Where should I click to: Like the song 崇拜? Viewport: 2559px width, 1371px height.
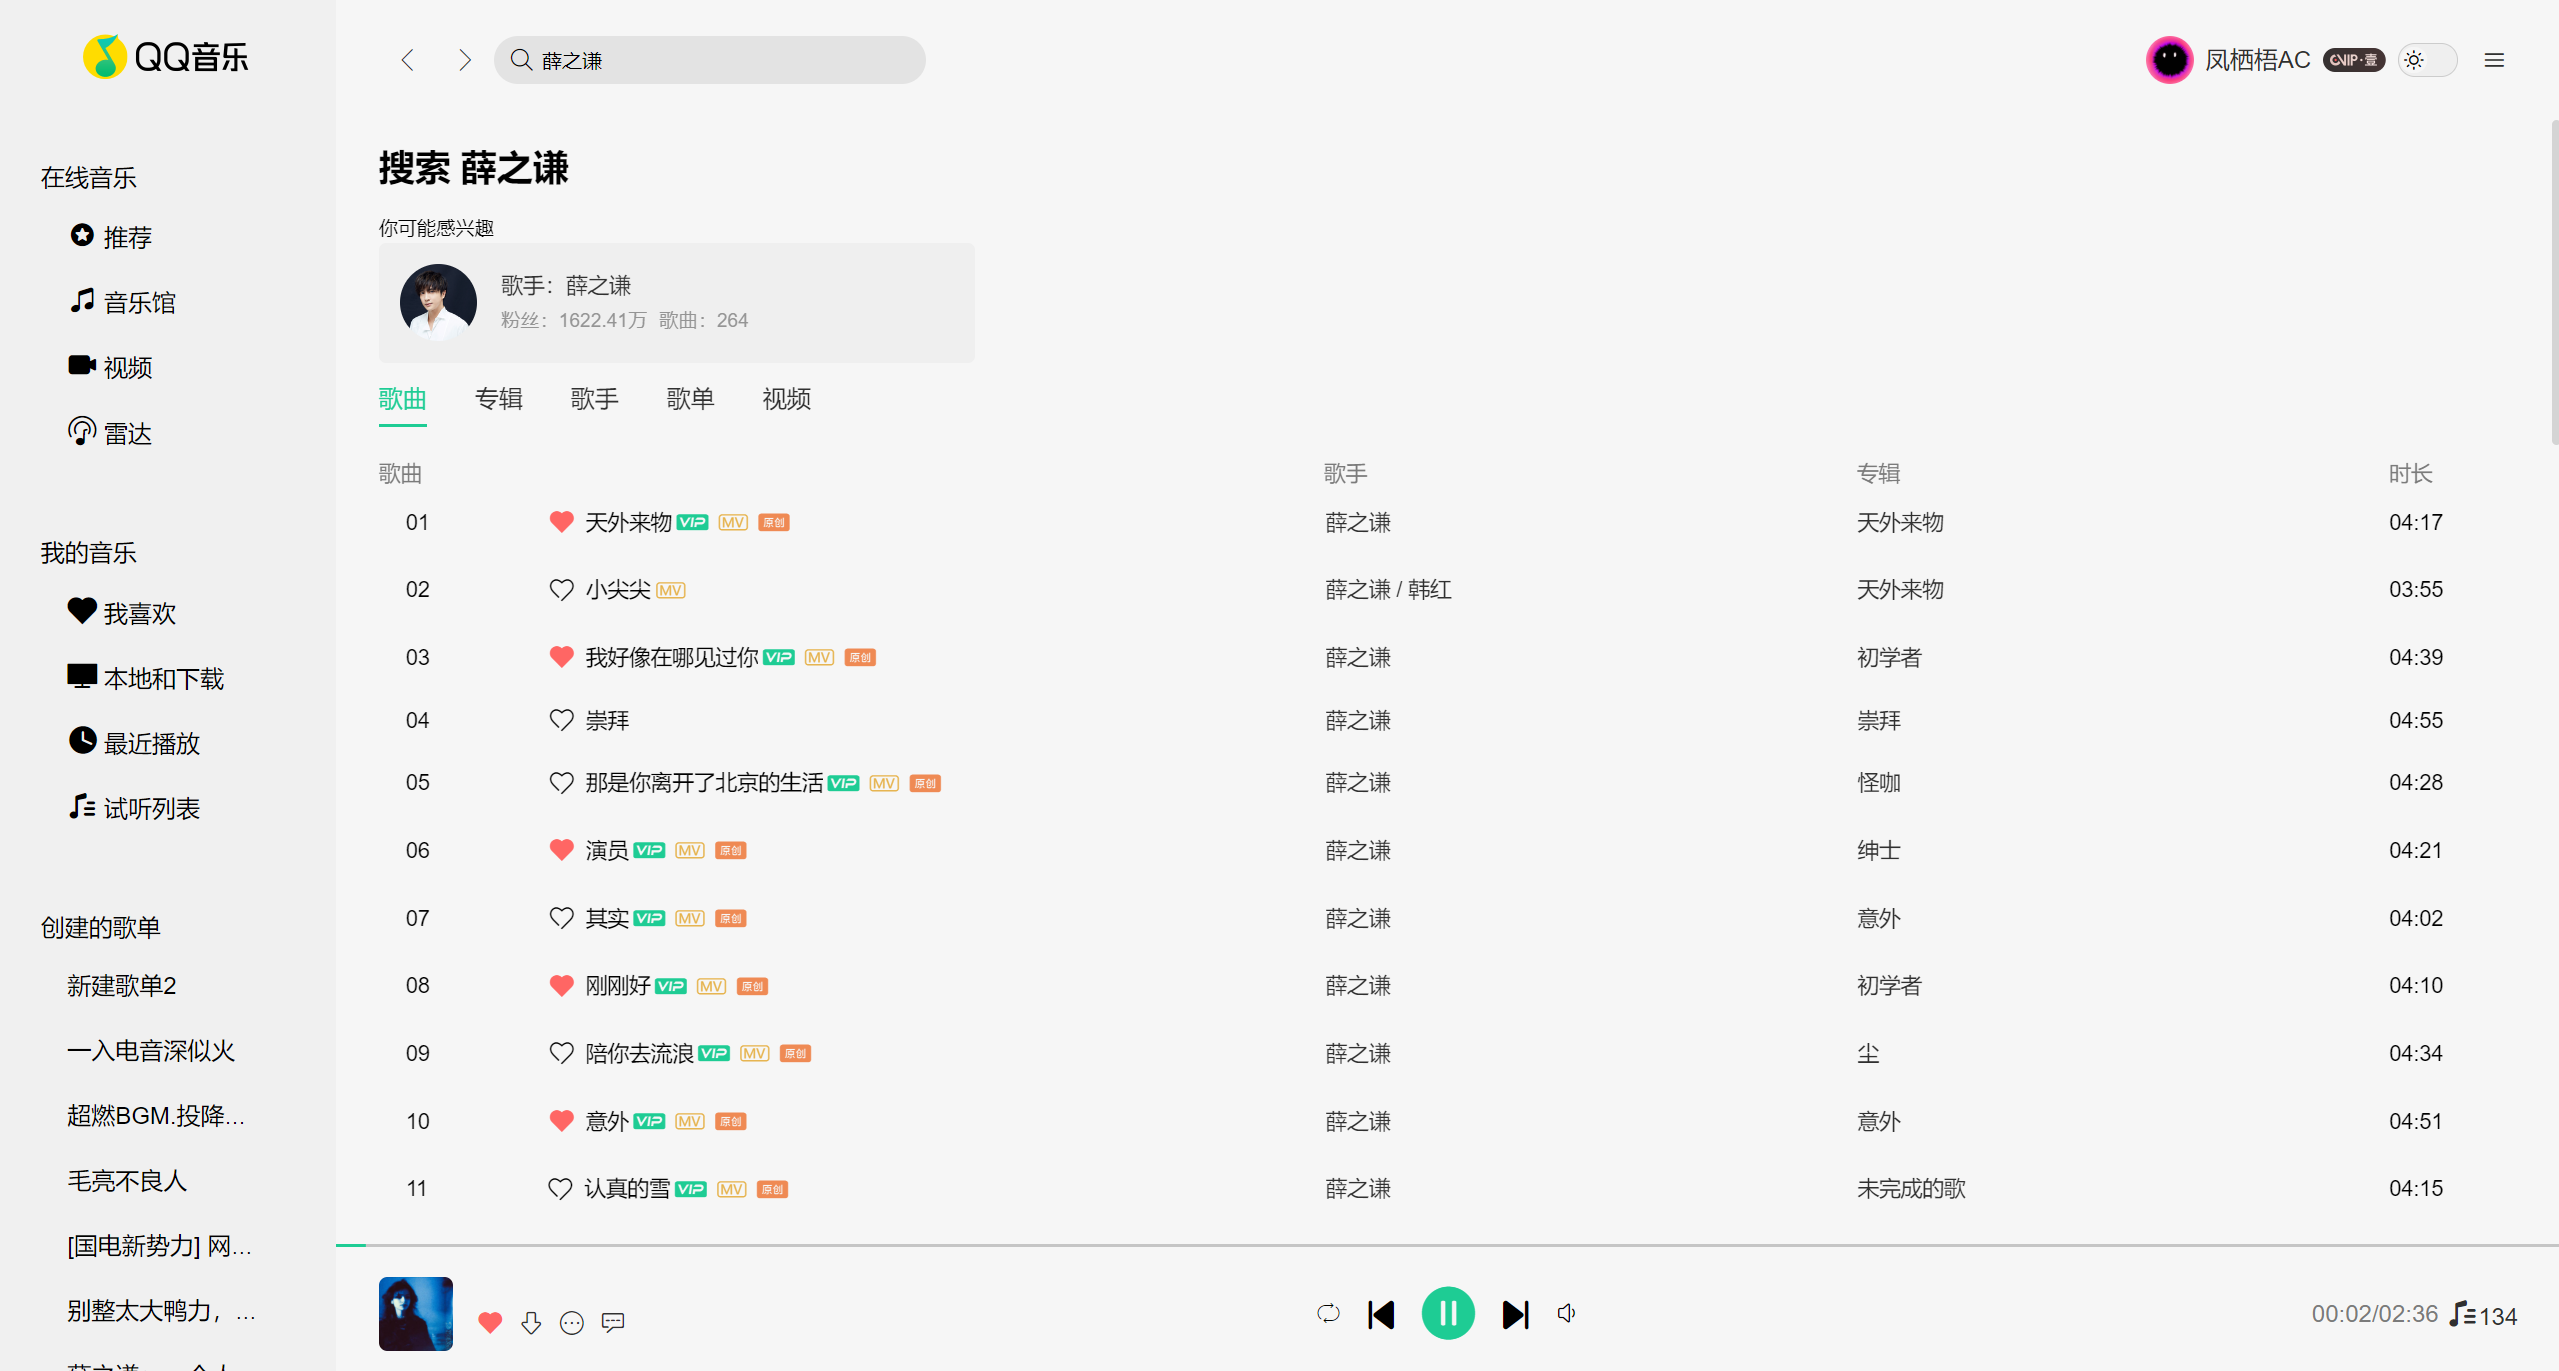coord(561,720)
